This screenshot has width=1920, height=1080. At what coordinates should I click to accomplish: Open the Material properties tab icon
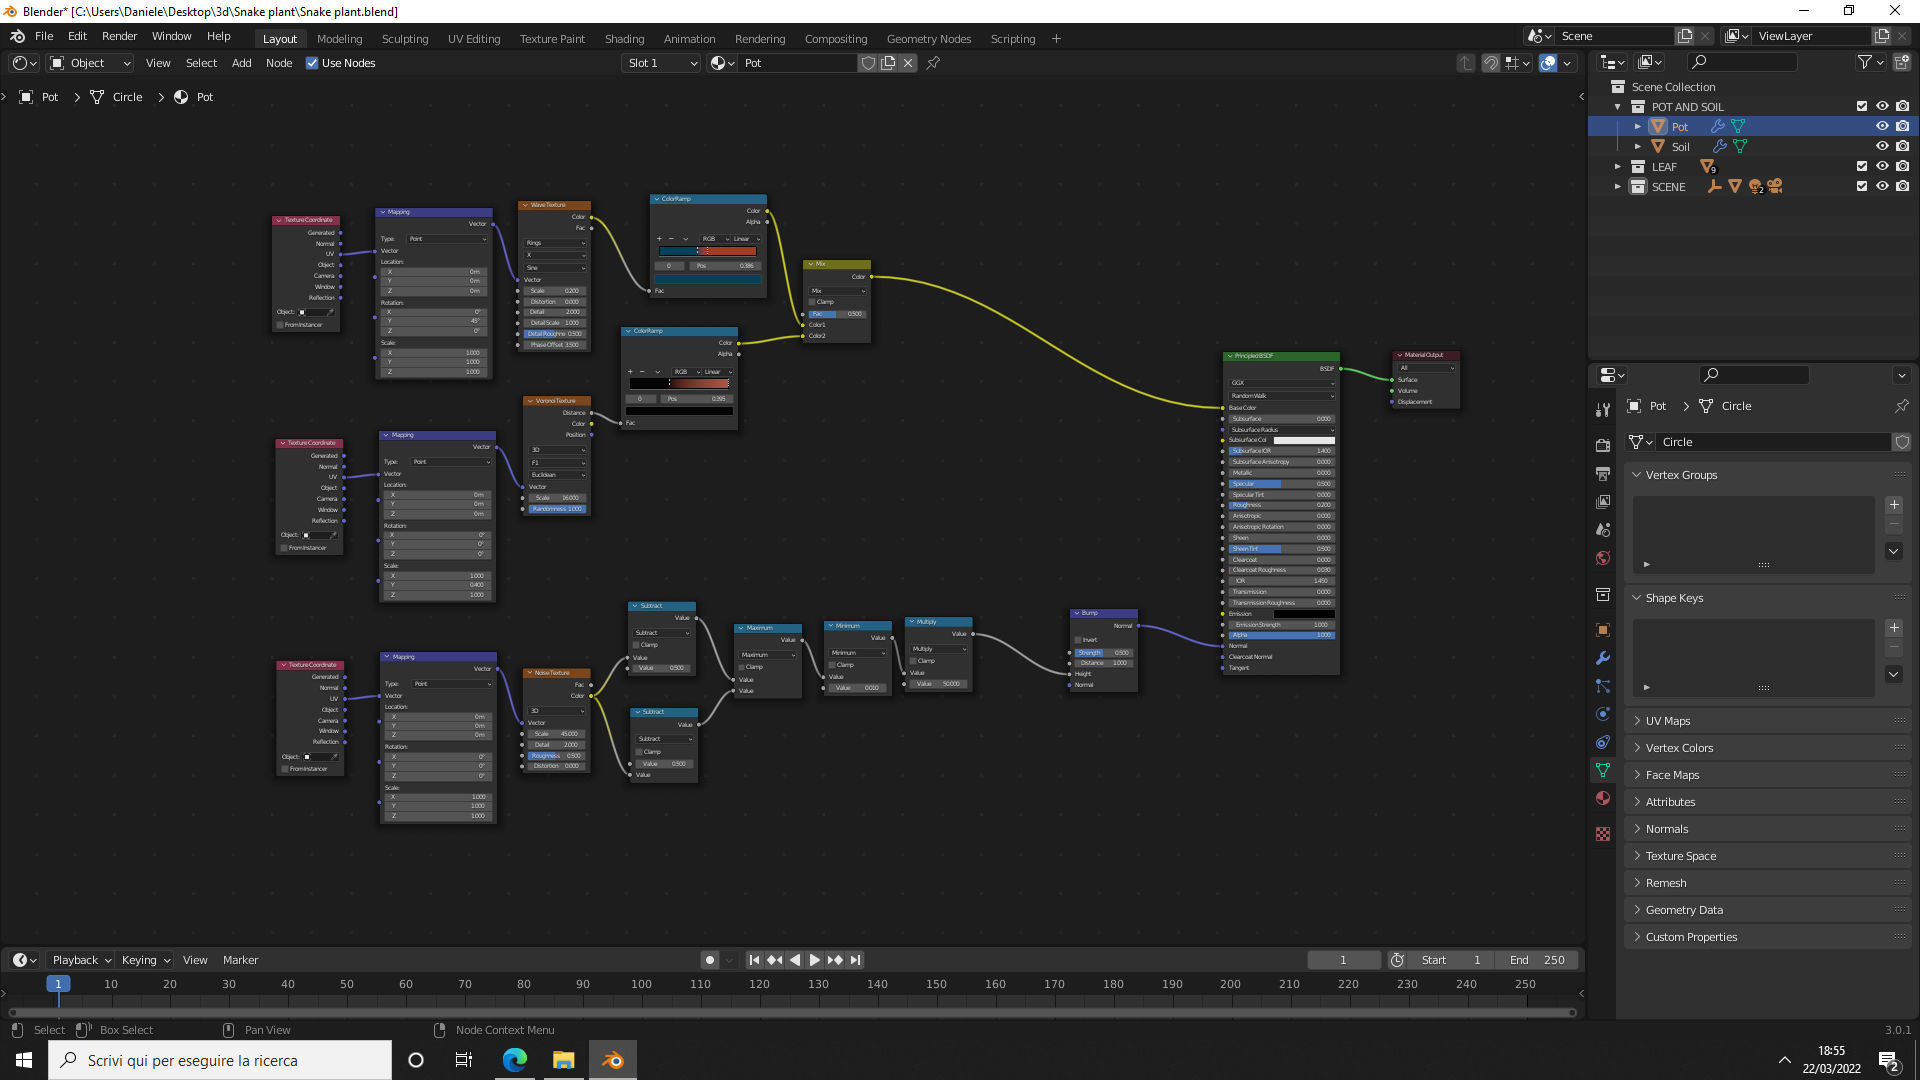click(x=1603, y=798)
